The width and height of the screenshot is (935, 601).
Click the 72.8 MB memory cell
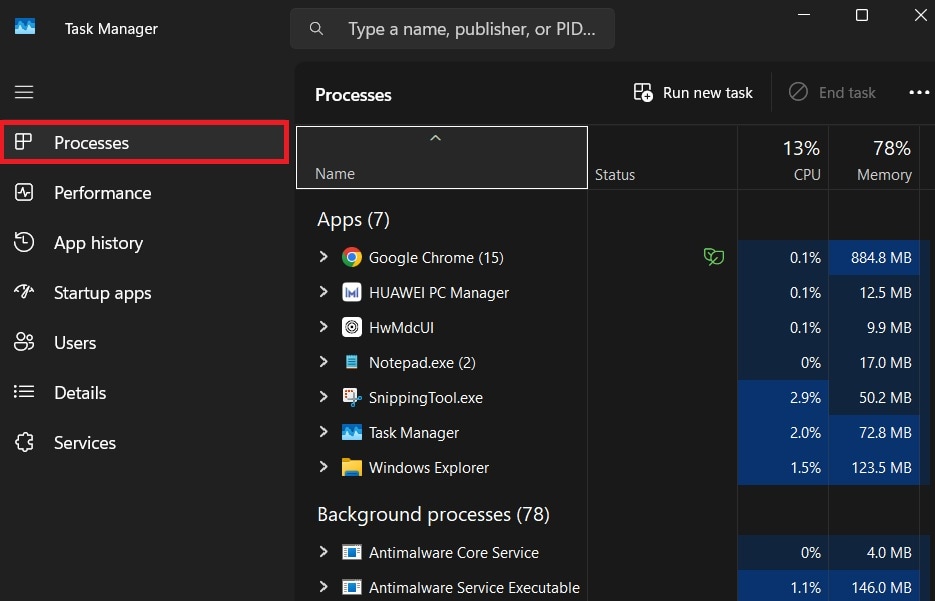click(x=874, y=433)
